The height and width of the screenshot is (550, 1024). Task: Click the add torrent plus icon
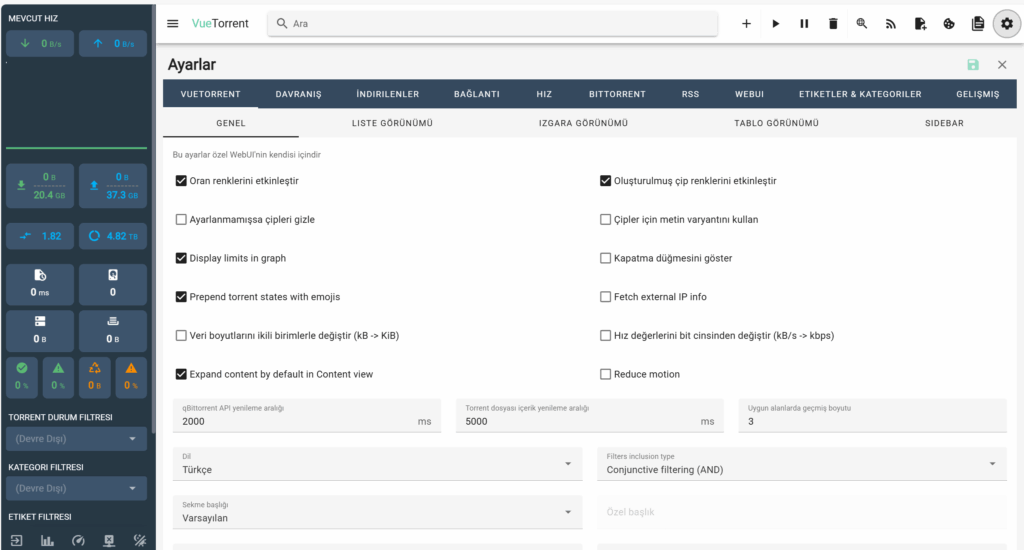[746, 24]
